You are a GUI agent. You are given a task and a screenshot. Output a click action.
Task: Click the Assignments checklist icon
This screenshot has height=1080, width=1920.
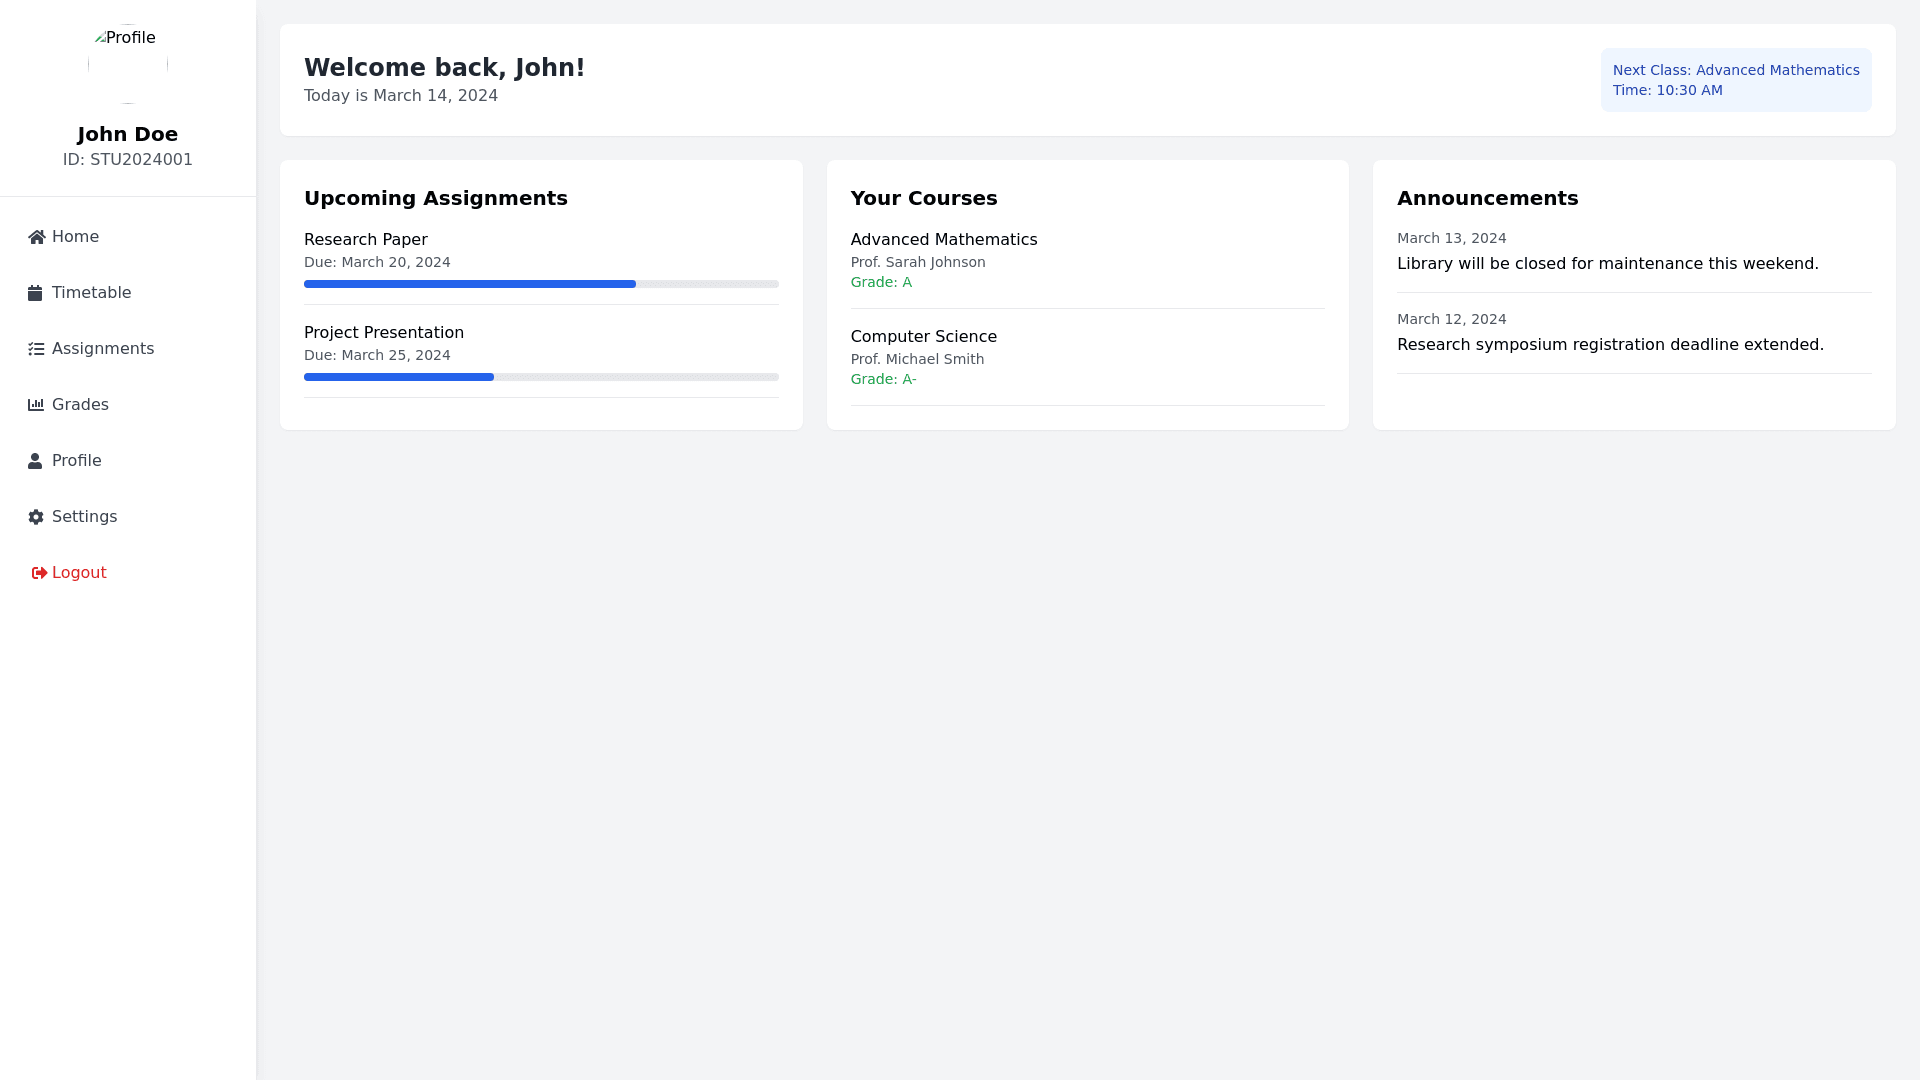coord(36,349)
